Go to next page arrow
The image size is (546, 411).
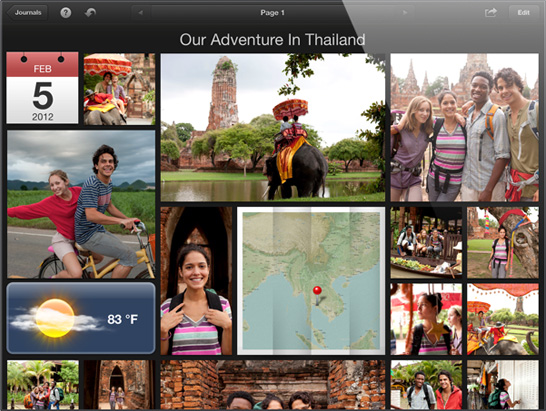point(405,13)
